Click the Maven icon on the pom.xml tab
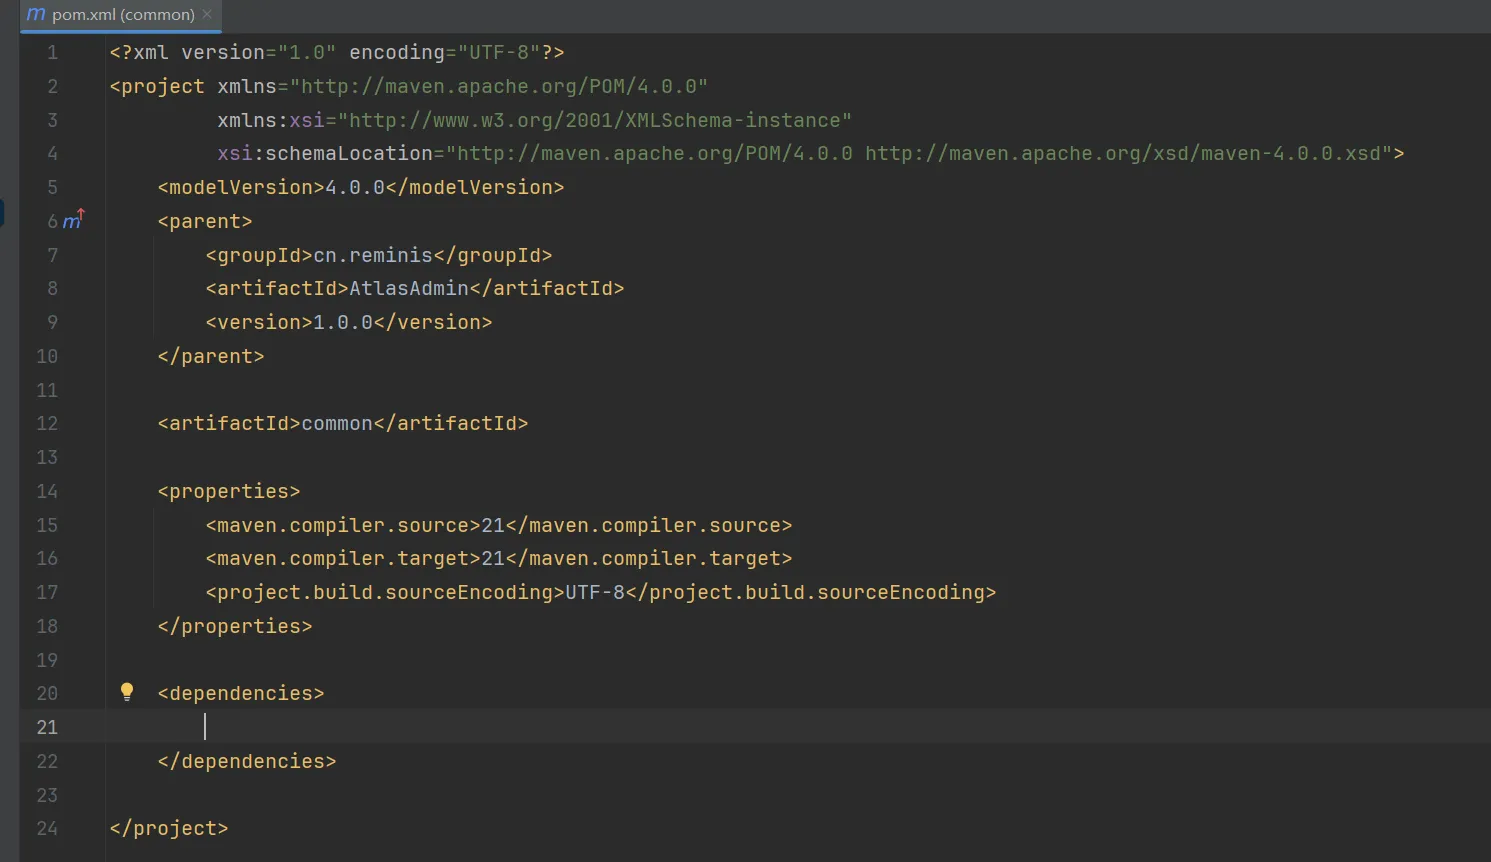 36,14
